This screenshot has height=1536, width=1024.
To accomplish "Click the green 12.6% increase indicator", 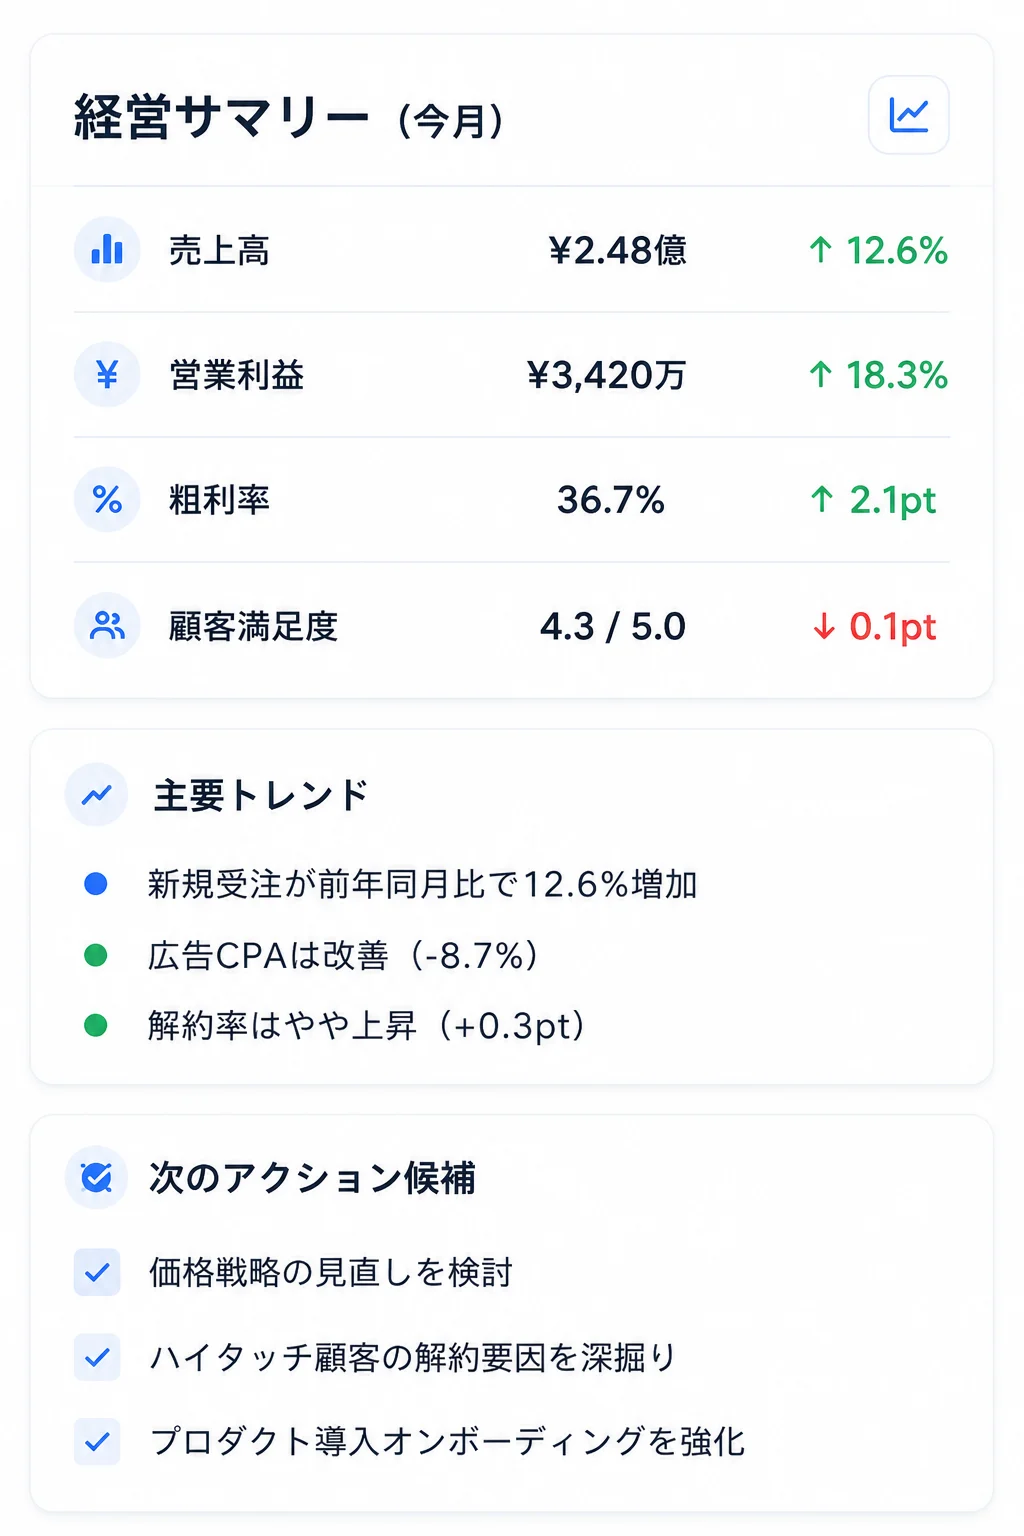I will [x=878, y=250].
